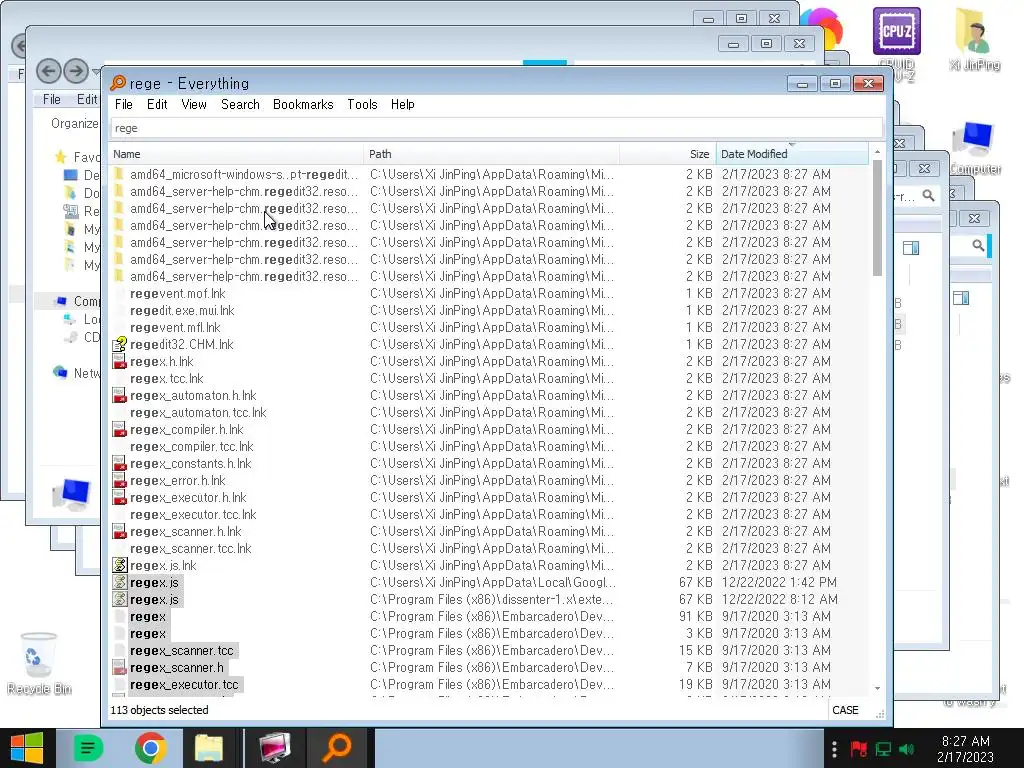
Task: Click Everything magnifier icon in title bar
Action: click(x=118, y=83)
